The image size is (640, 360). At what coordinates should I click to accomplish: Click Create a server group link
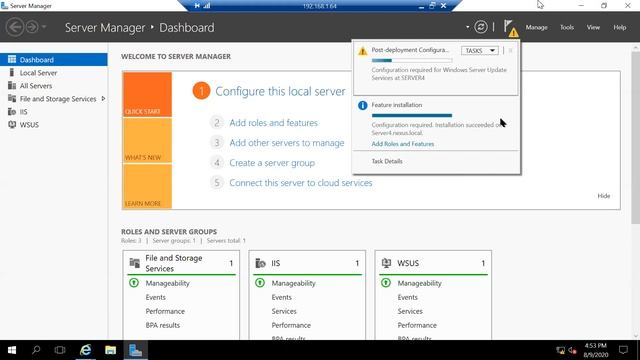[272, 163]
